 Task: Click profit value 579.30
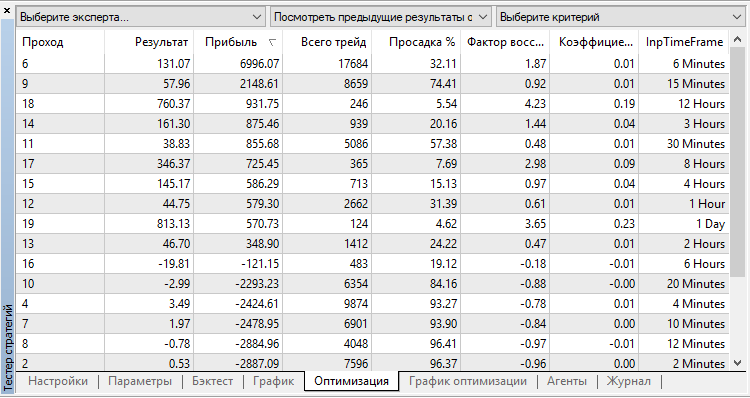pyautogui.click(x=264, y=204)
